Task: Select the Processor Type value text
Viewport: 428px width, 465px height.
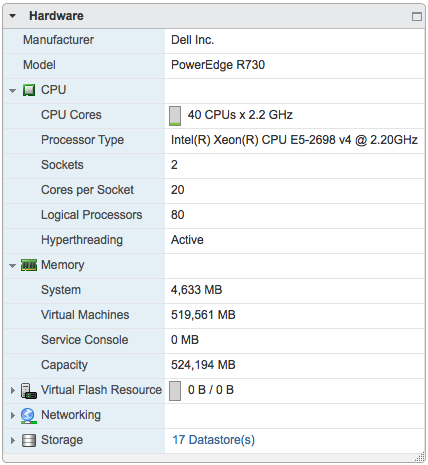Action: (294, 140)
